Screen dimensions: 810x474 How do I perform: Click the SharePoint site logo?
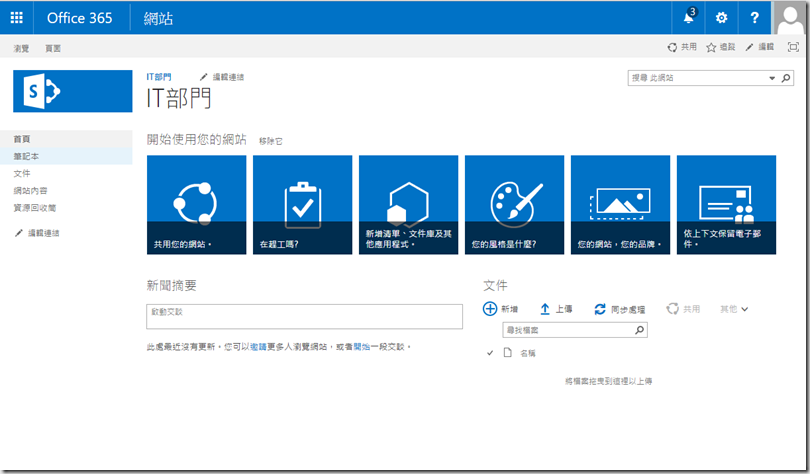[72, 92]
